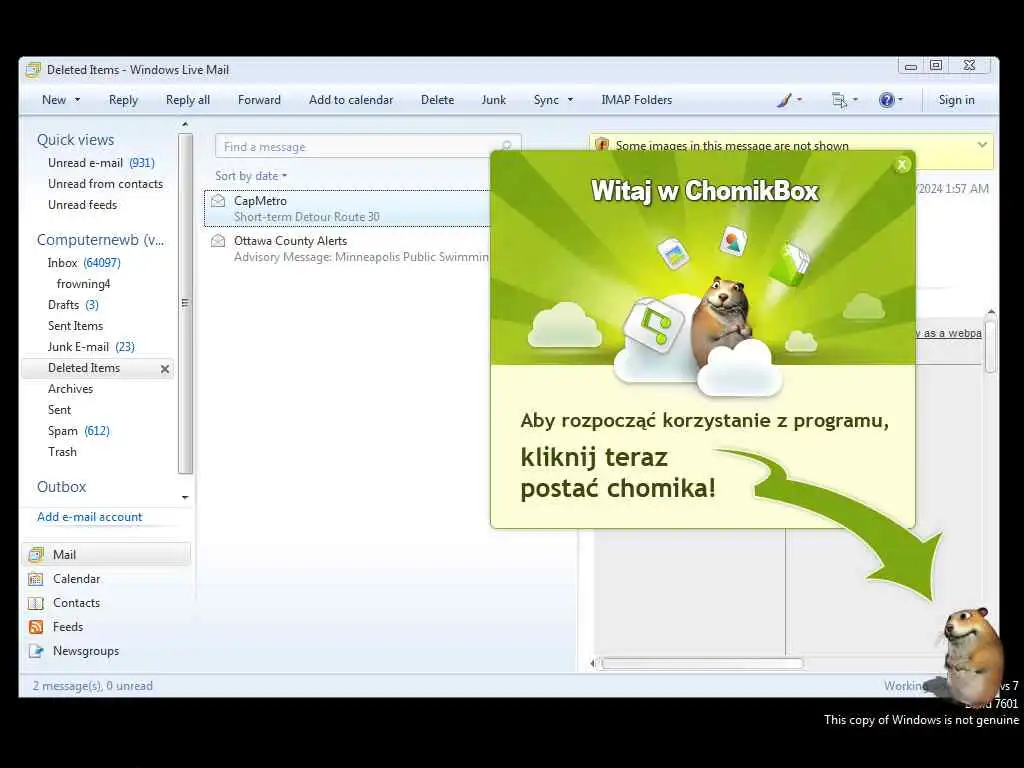Open the Sent folder

pyautogui.click(x=59, y=409)
